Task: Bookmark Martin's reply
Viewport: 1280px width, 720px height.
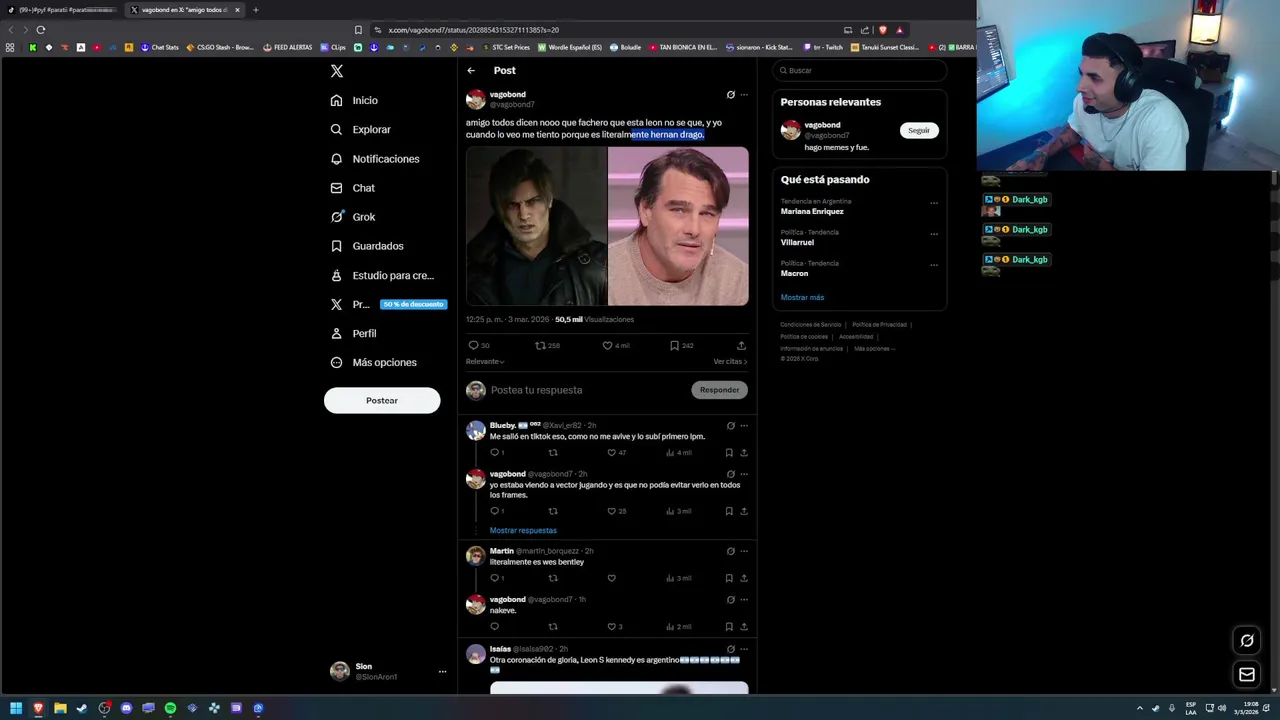Action: [x=729, y=578]
